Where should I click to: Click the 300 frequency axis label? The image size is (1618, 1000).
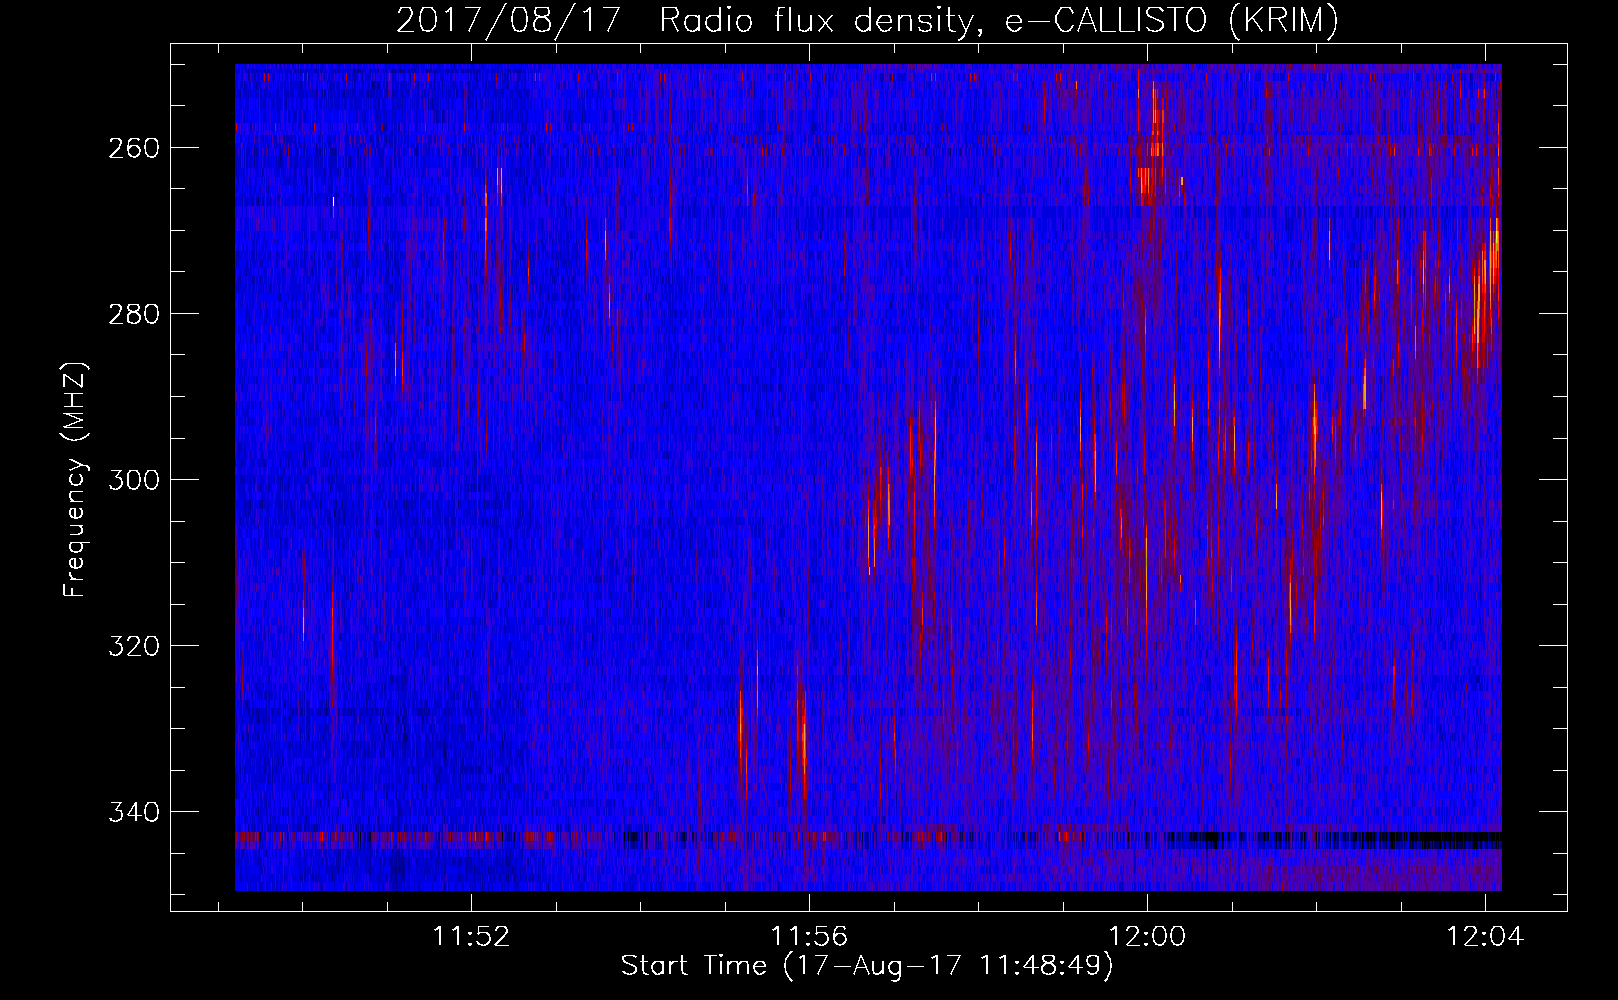coord(134,480)
